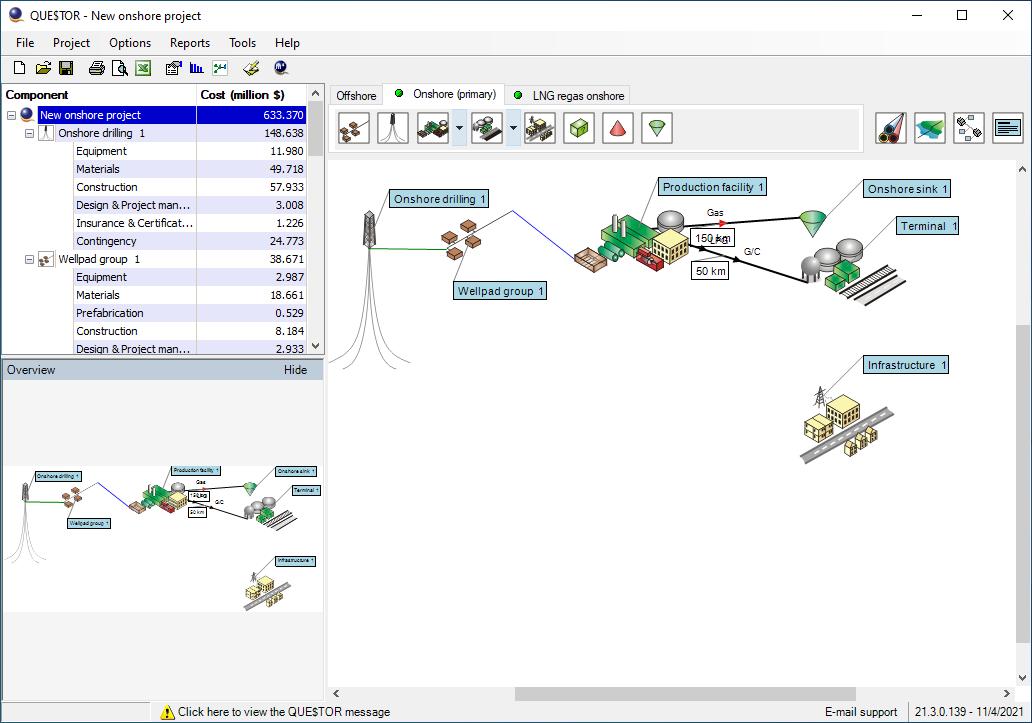Viewport: 1032px width, 723px height.
Task: Click the yellow pencil edit icon
Action: tap(251, 68)
